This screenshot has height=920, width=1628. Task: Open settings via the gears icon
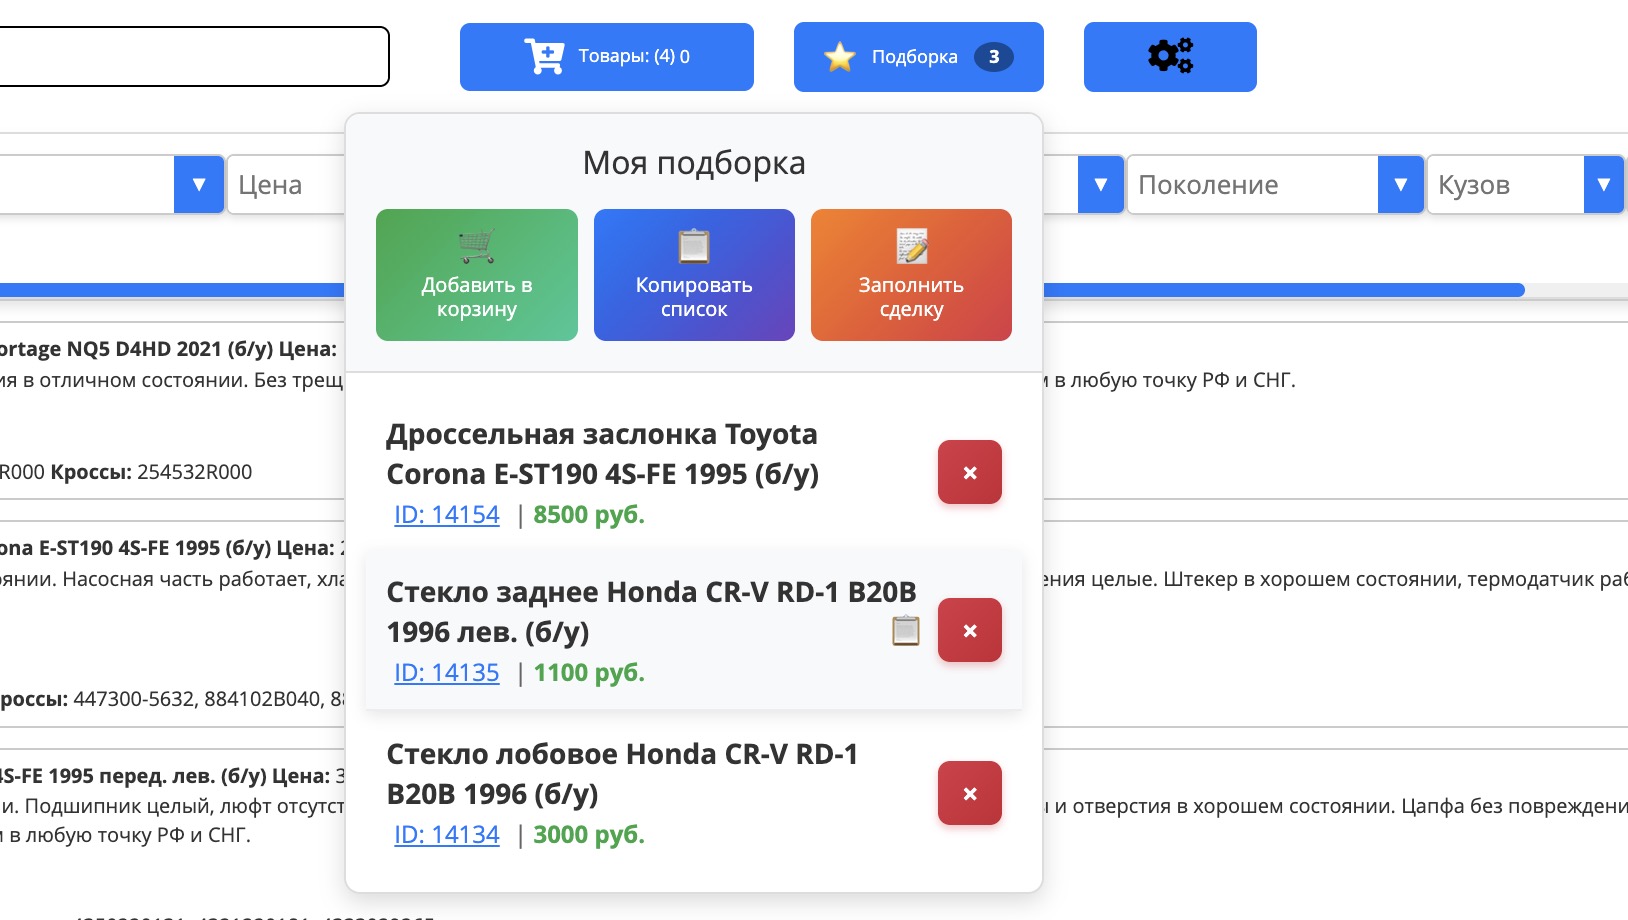(1170, 56)
